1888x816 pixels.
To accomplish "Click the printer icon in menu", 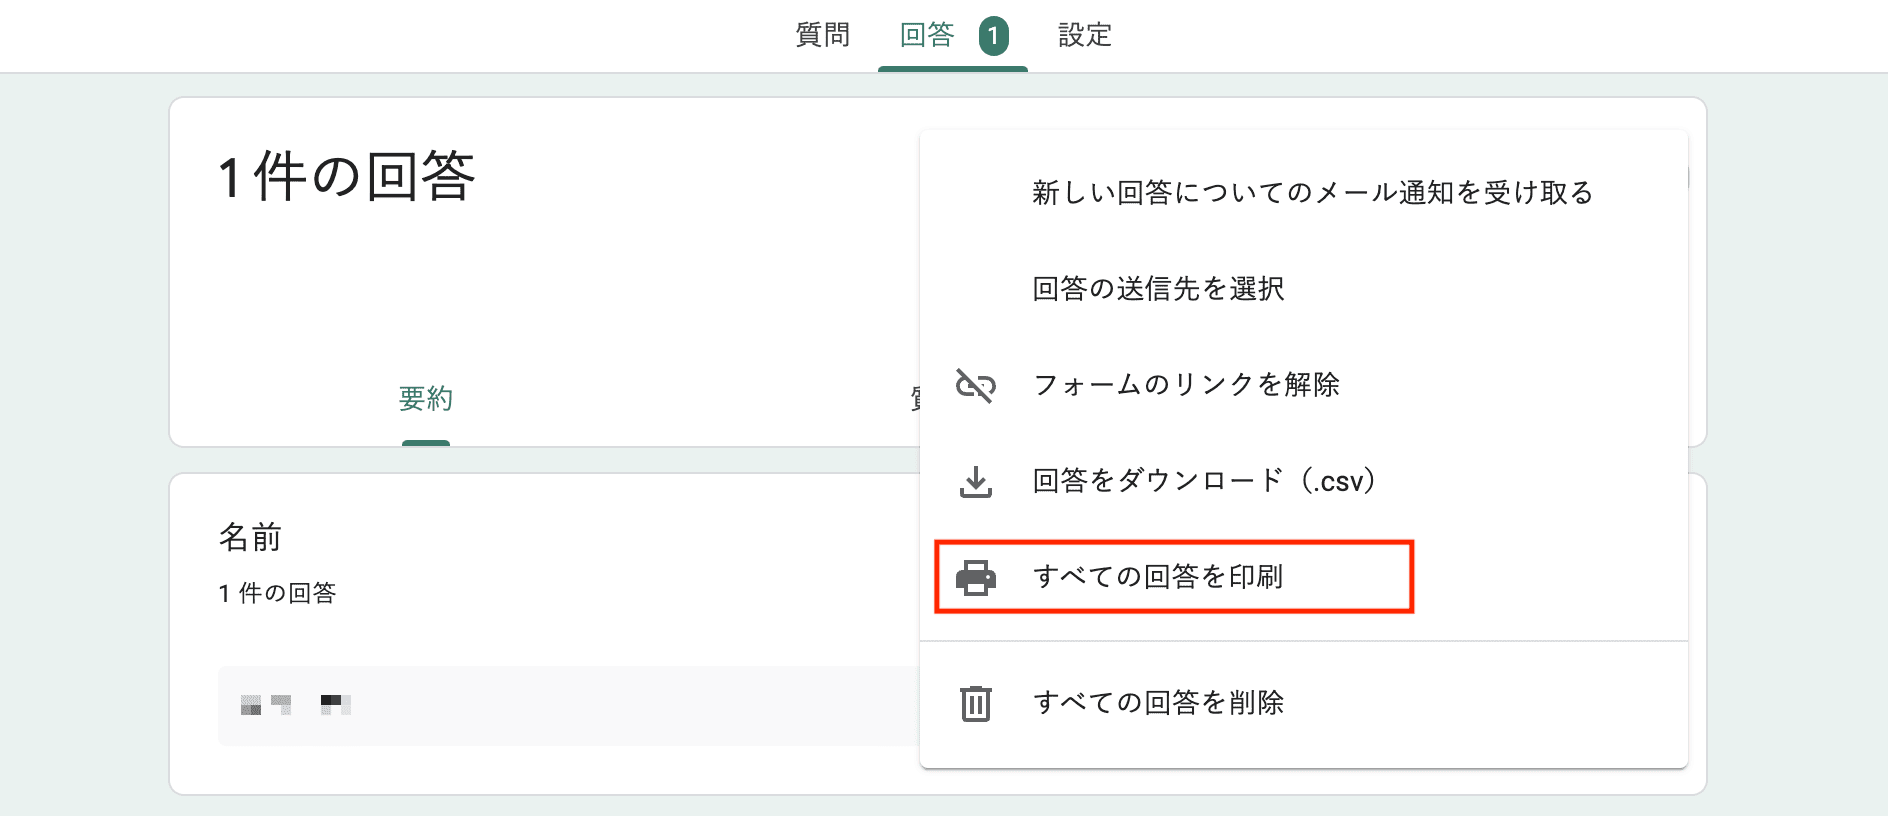I will click(975, 577).
